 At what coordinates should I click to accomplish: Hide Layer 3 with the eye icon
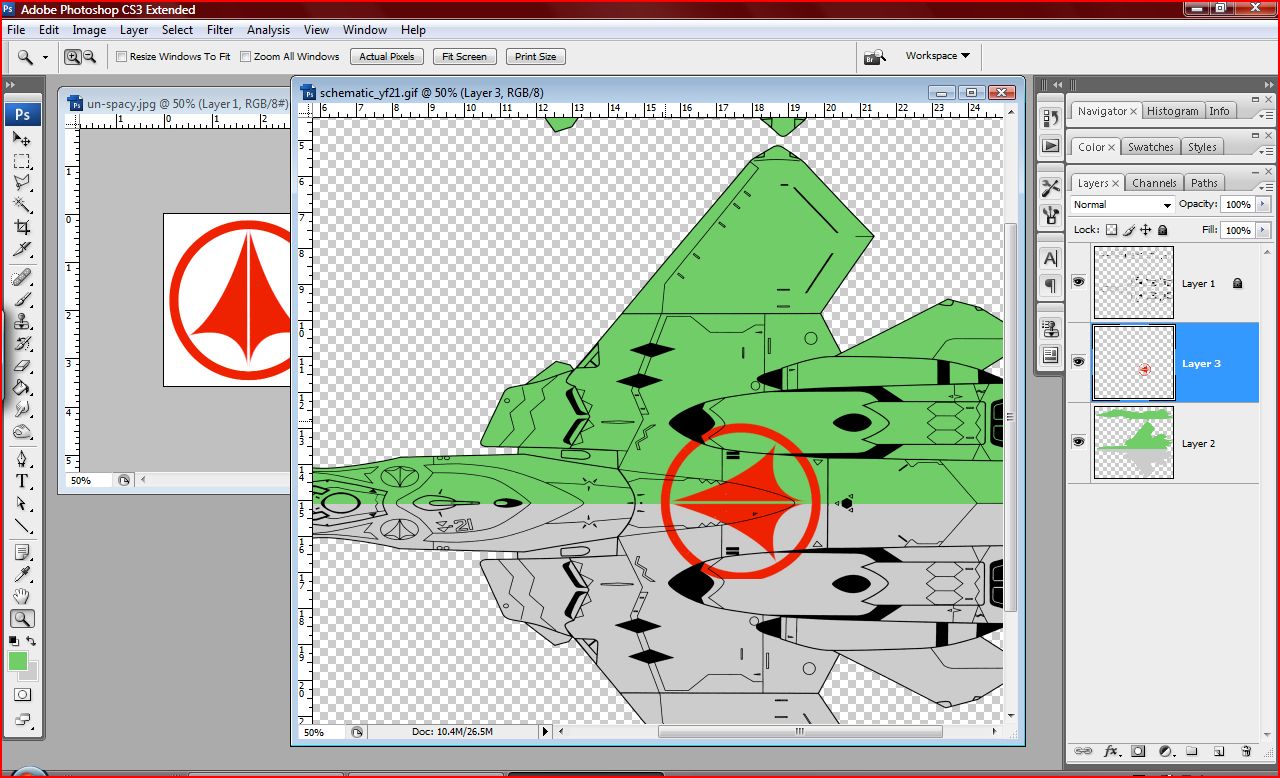[x=1078, y=362]
